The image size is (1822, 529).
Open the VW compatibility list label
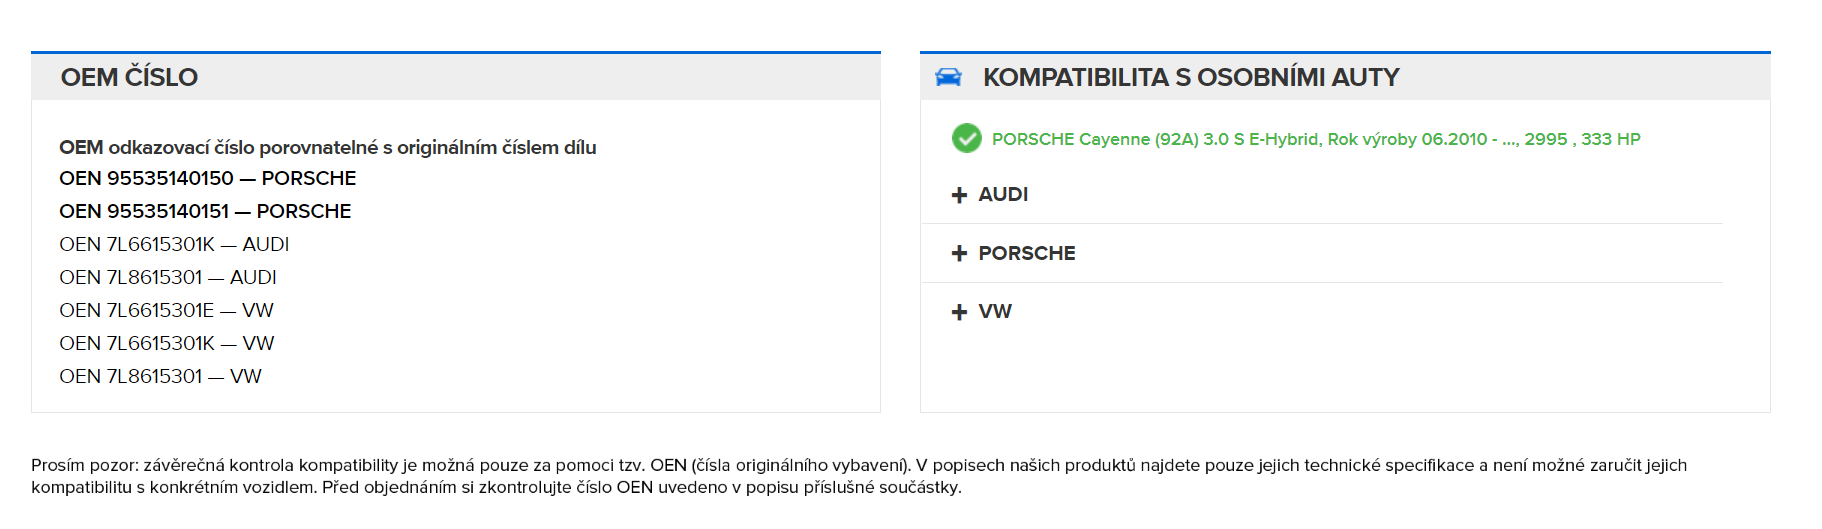[x=995, y=312]
